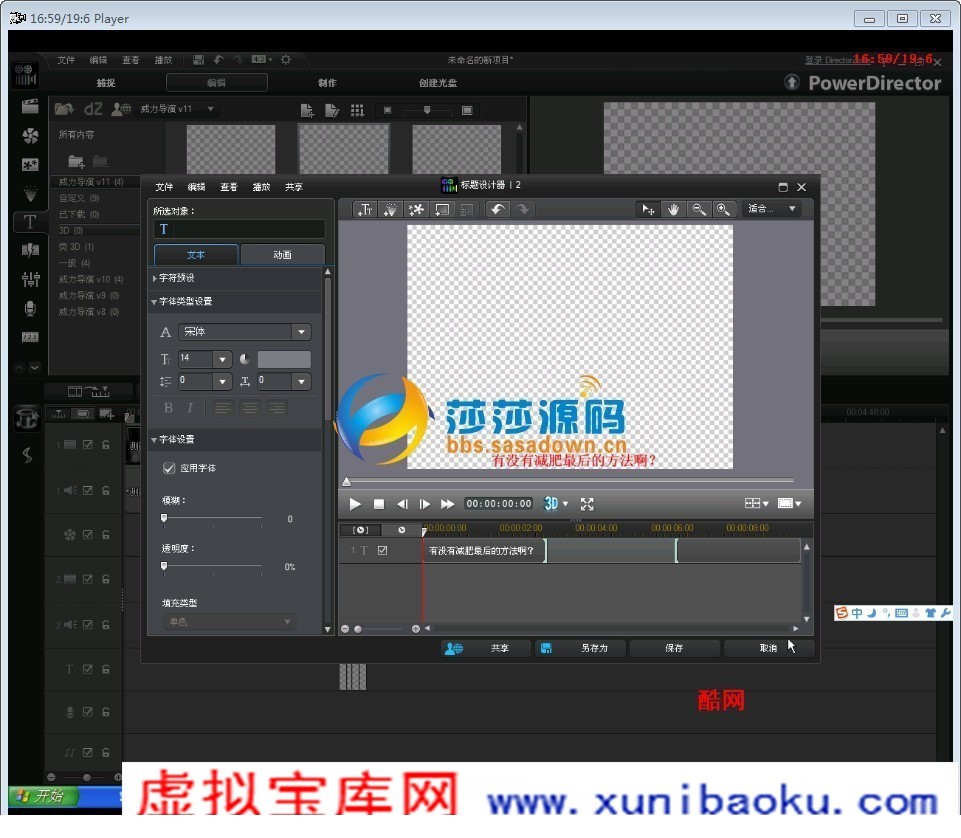Viewport: 961px width, 838px height.
Task: Open the FX Room in main sidebar
Action: 29,135
